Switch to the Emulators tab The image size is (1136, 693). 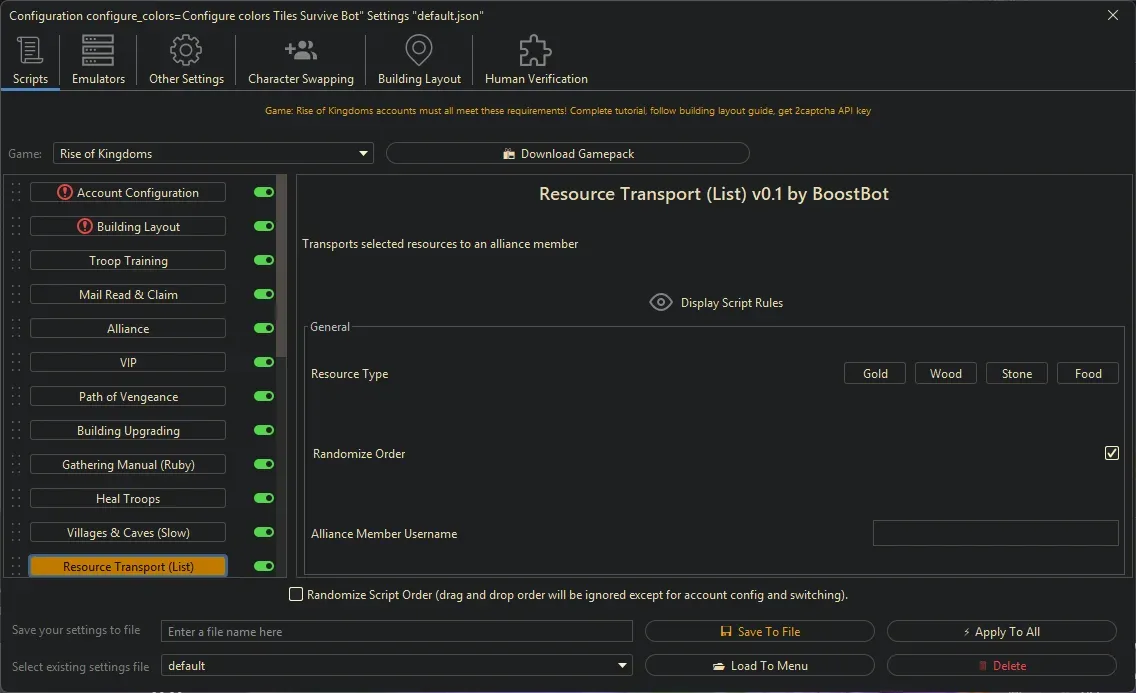tap(97, 60)
